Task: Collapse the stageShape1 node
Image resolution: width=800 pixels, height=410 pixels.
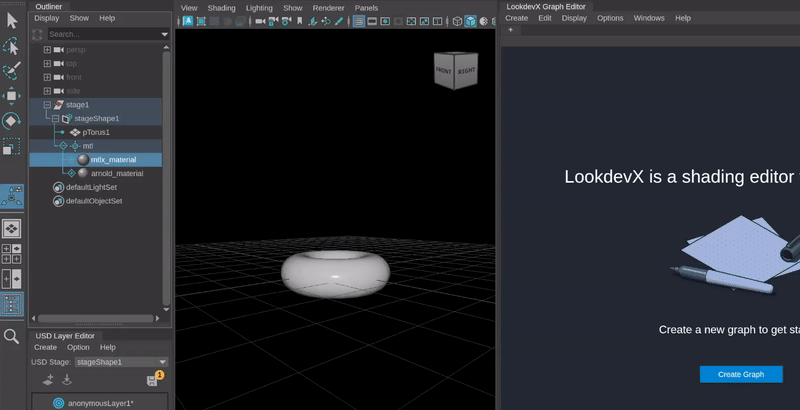Action: (x=56, y=119)
